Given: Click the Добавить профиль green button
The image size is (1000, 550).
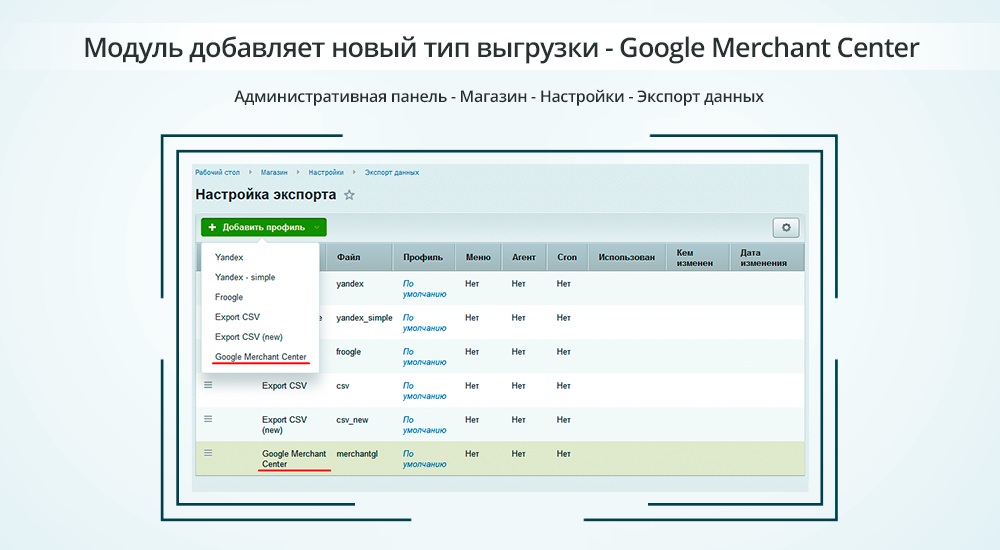Looking at the screenshot, I should [263, 227].
